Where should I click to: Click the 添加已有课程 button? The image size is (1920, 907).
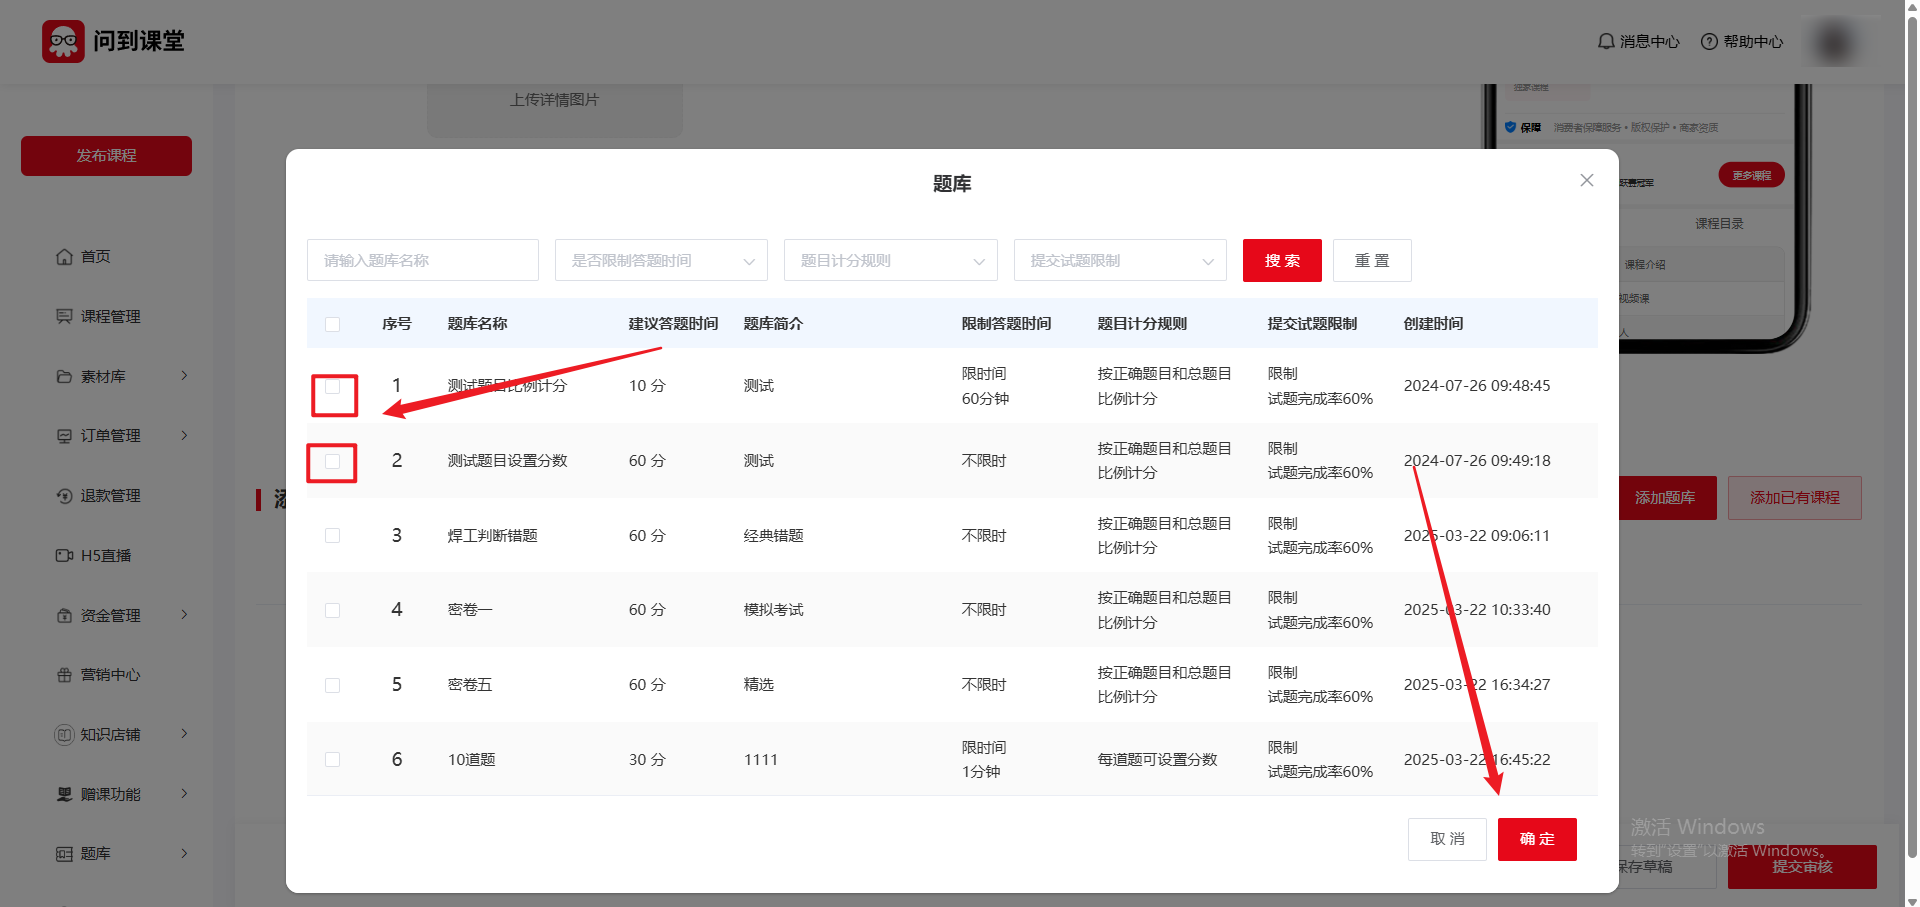click(x=1795, y=498)
